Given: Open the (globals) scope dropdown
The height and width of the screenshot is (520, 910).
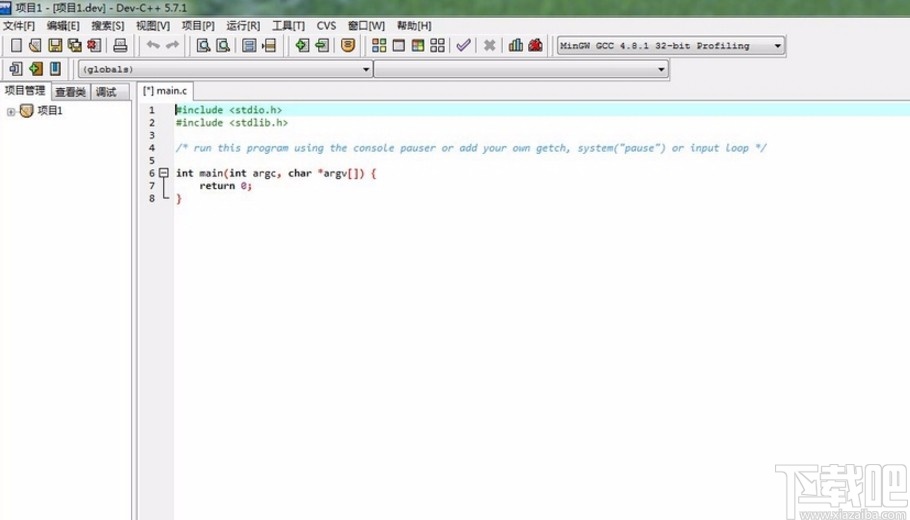Looking at the screenshot, I should coord(364,70).
